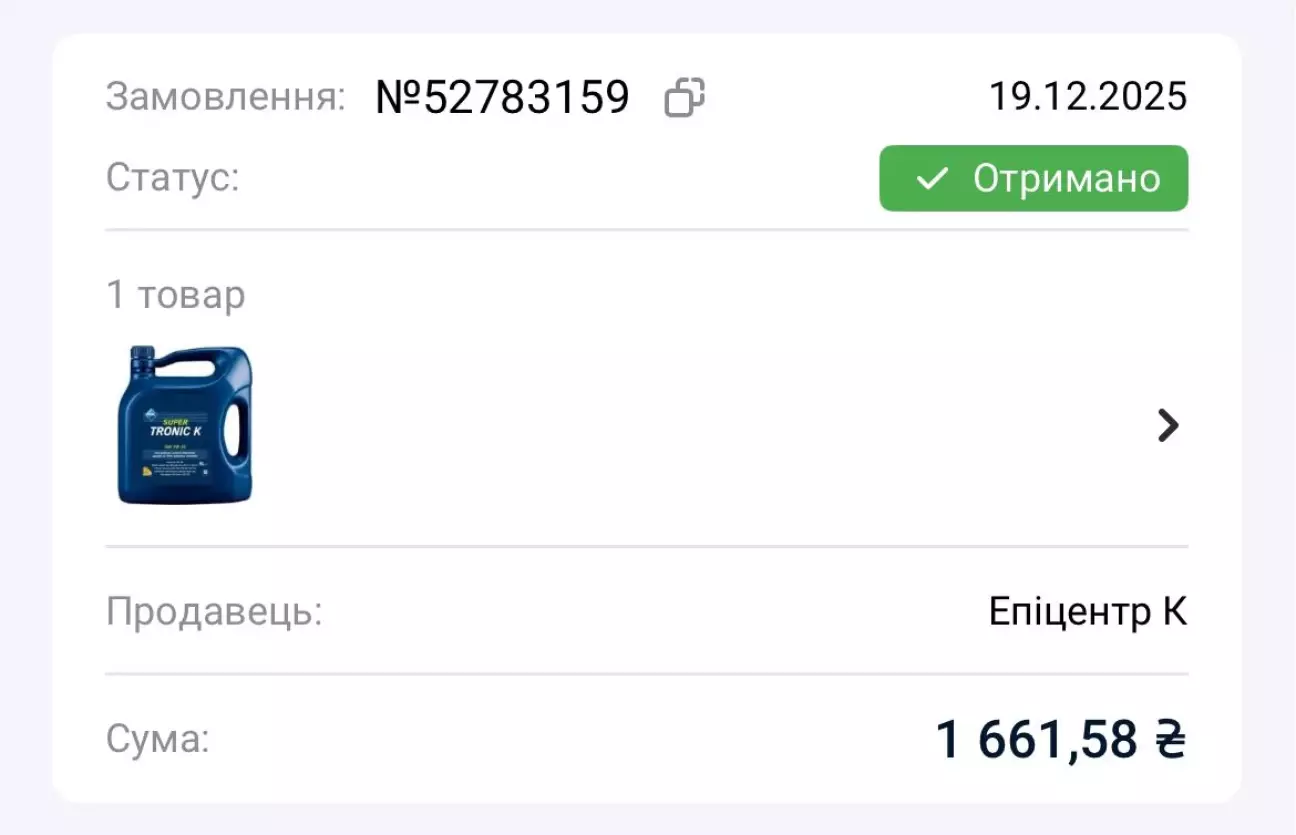Open the Super Tronic K product thumbnail
The image size is (1296, 835).
click(185, 424)
